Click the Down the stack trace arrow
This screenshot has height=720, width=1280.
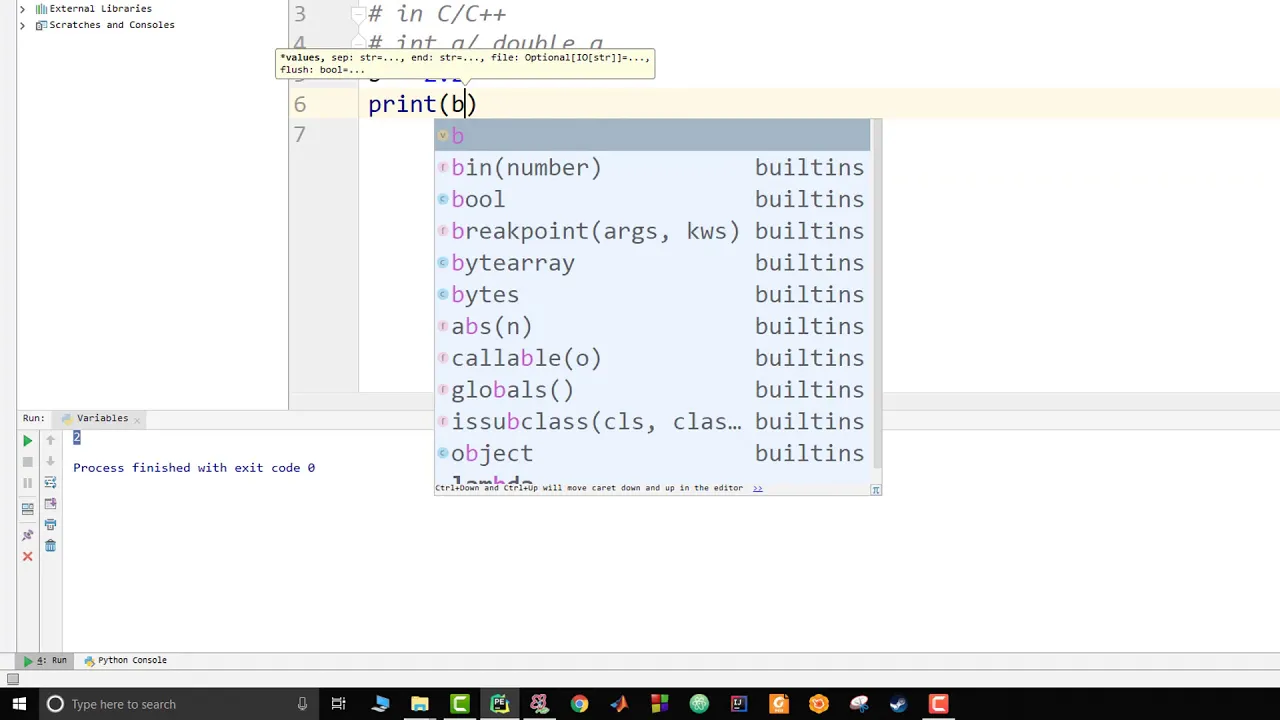click(50, 462)
